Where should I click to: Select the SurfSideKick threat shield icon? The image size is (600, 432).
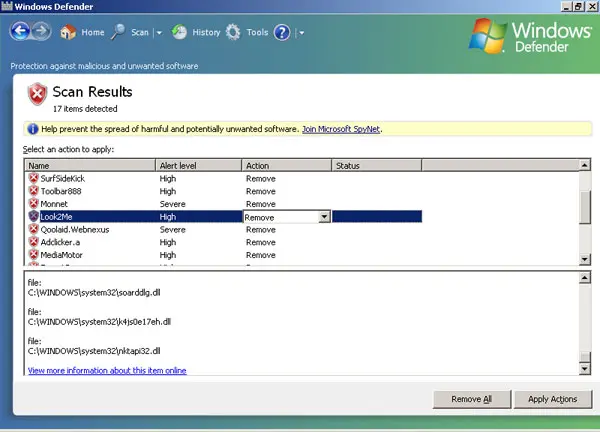pos(34,178)
